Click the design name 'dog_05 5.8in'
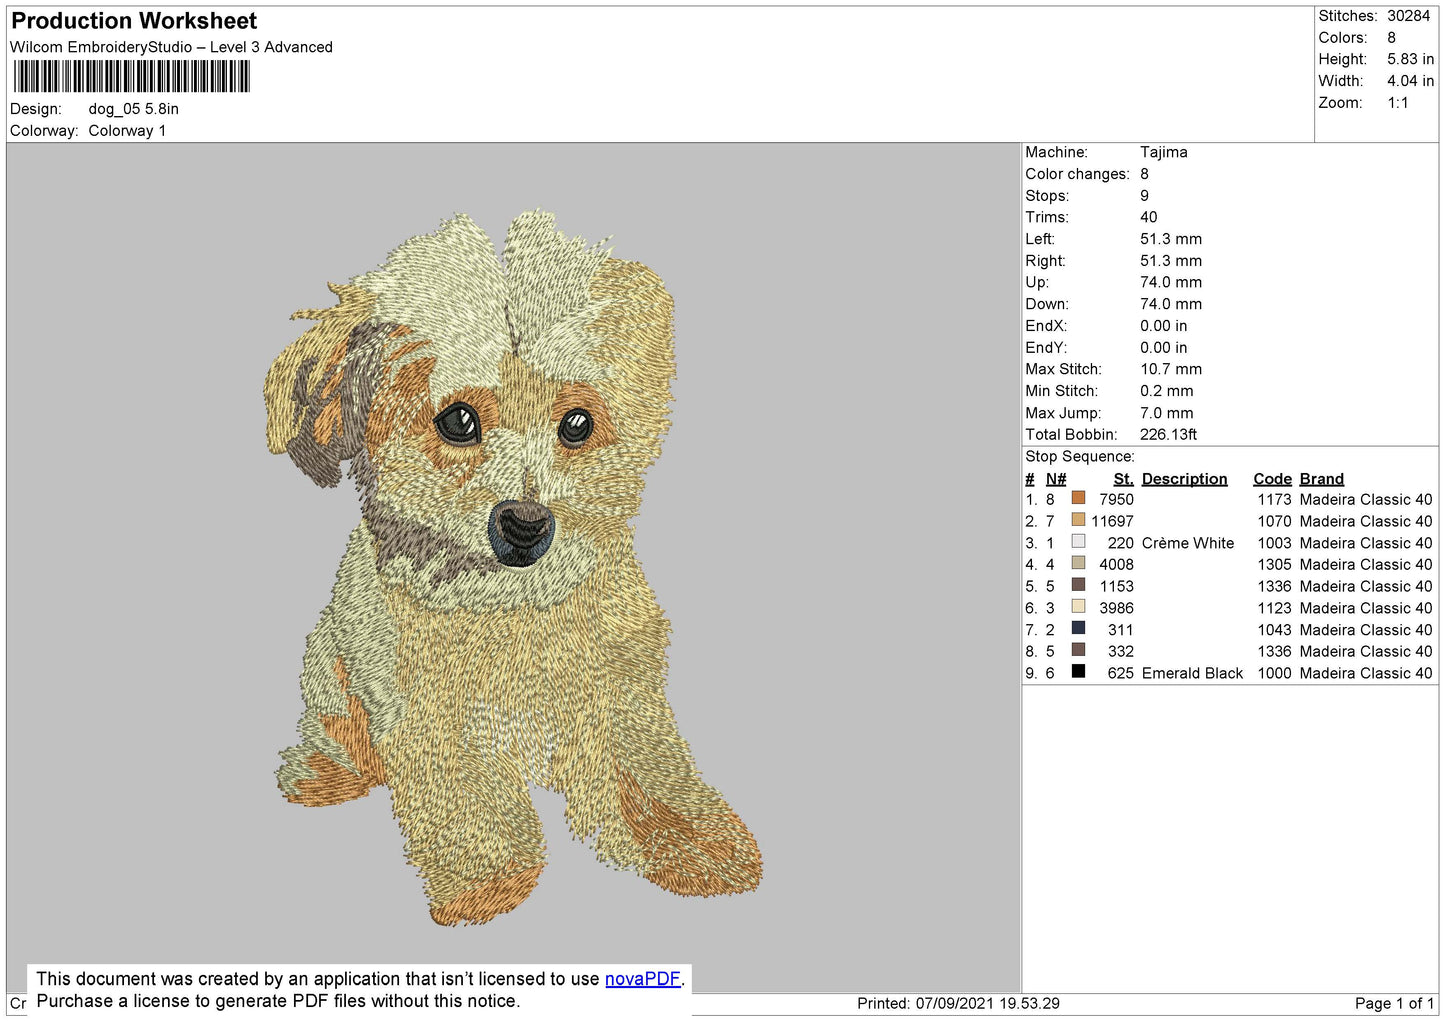The image size is (1445, 1021). pos(134,109)
